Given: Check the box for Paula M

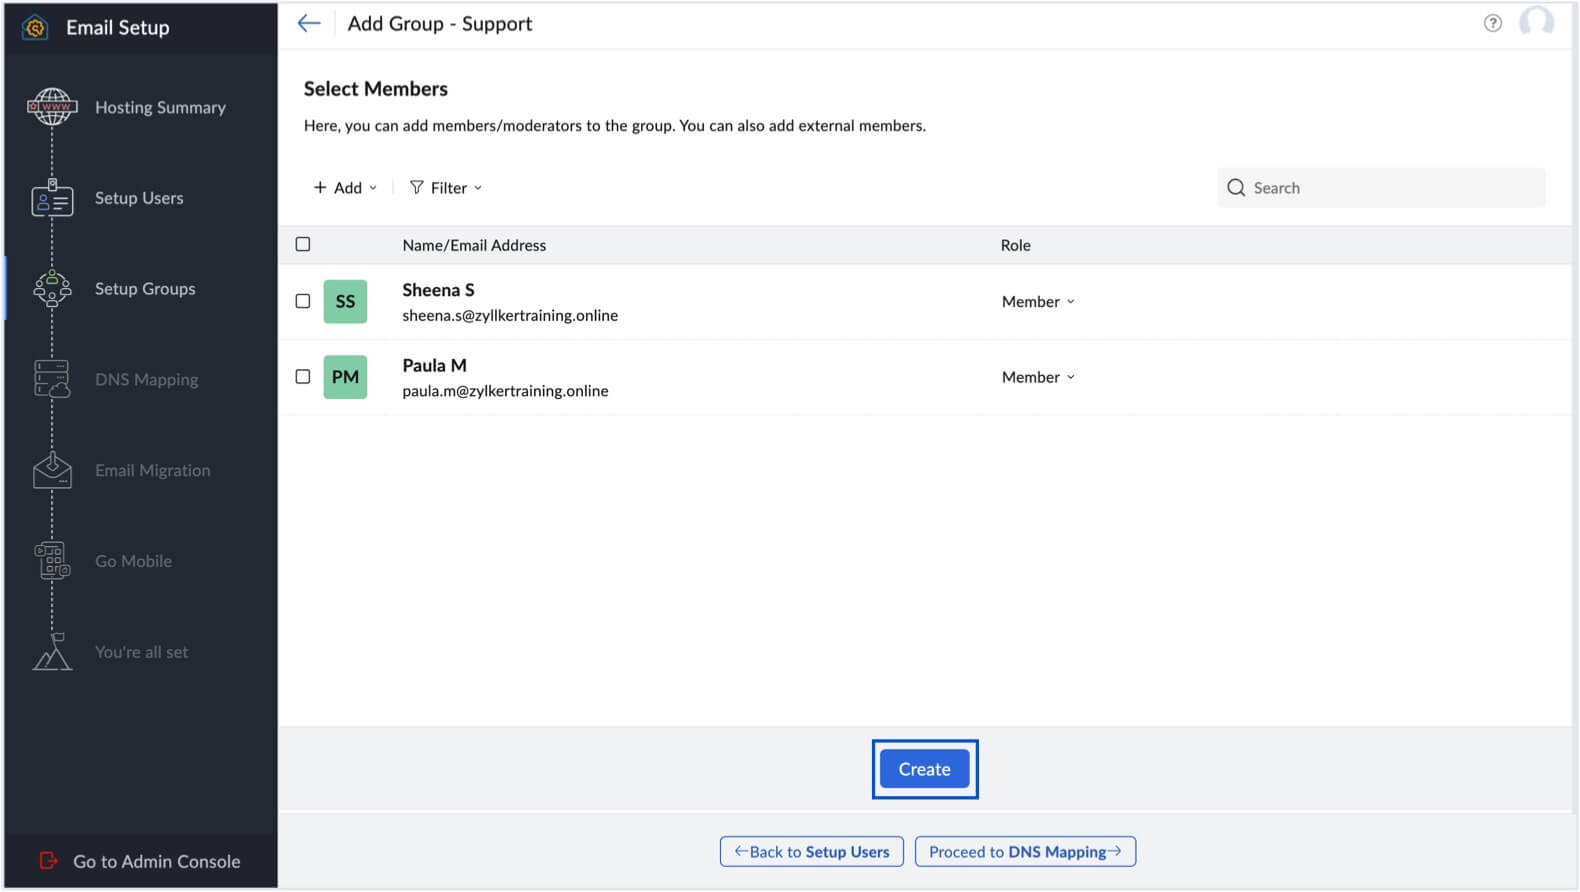Looking at the screenshot, I should point(303,377).
